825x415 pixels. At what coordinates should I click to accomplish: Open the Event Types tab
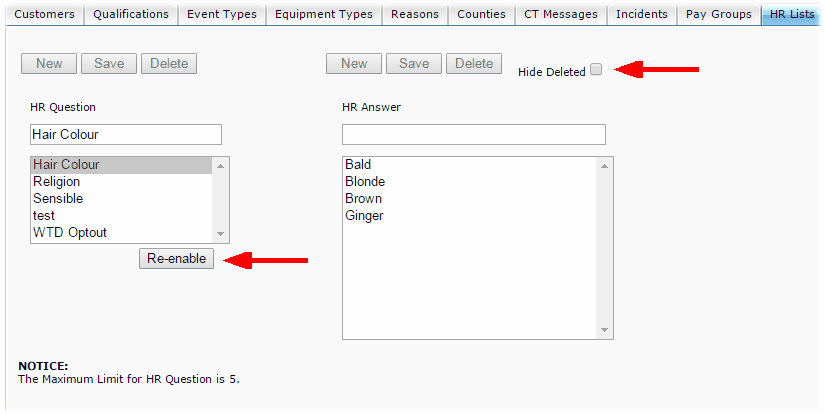(222, 14)
